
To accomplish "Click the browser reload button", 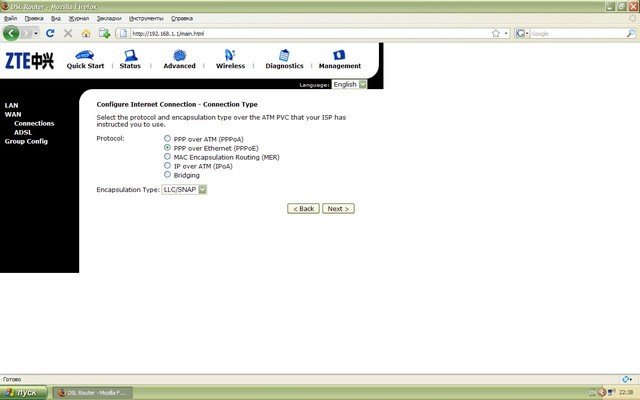I will click(x=50, y=33).
